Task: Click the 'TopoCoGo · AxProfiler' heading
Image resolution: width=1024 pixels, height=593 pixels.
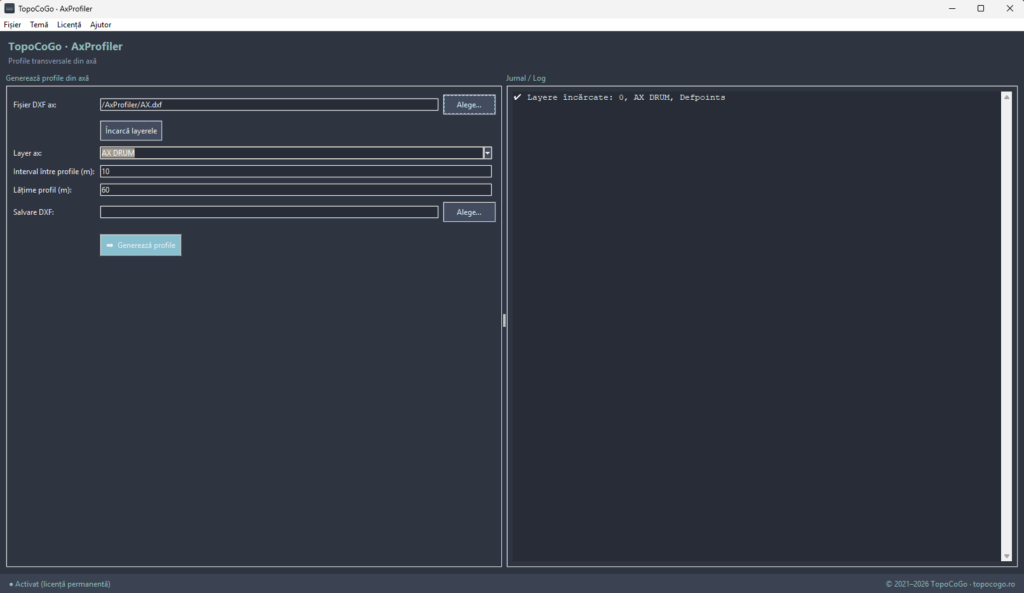Action: pos(65,46)
